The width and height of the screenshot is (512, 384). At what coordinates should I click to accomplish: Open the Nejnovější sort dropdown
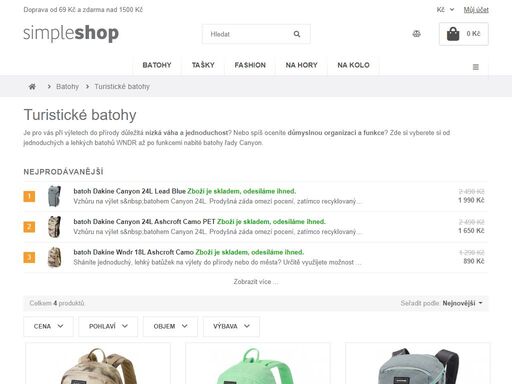(462, 303)
